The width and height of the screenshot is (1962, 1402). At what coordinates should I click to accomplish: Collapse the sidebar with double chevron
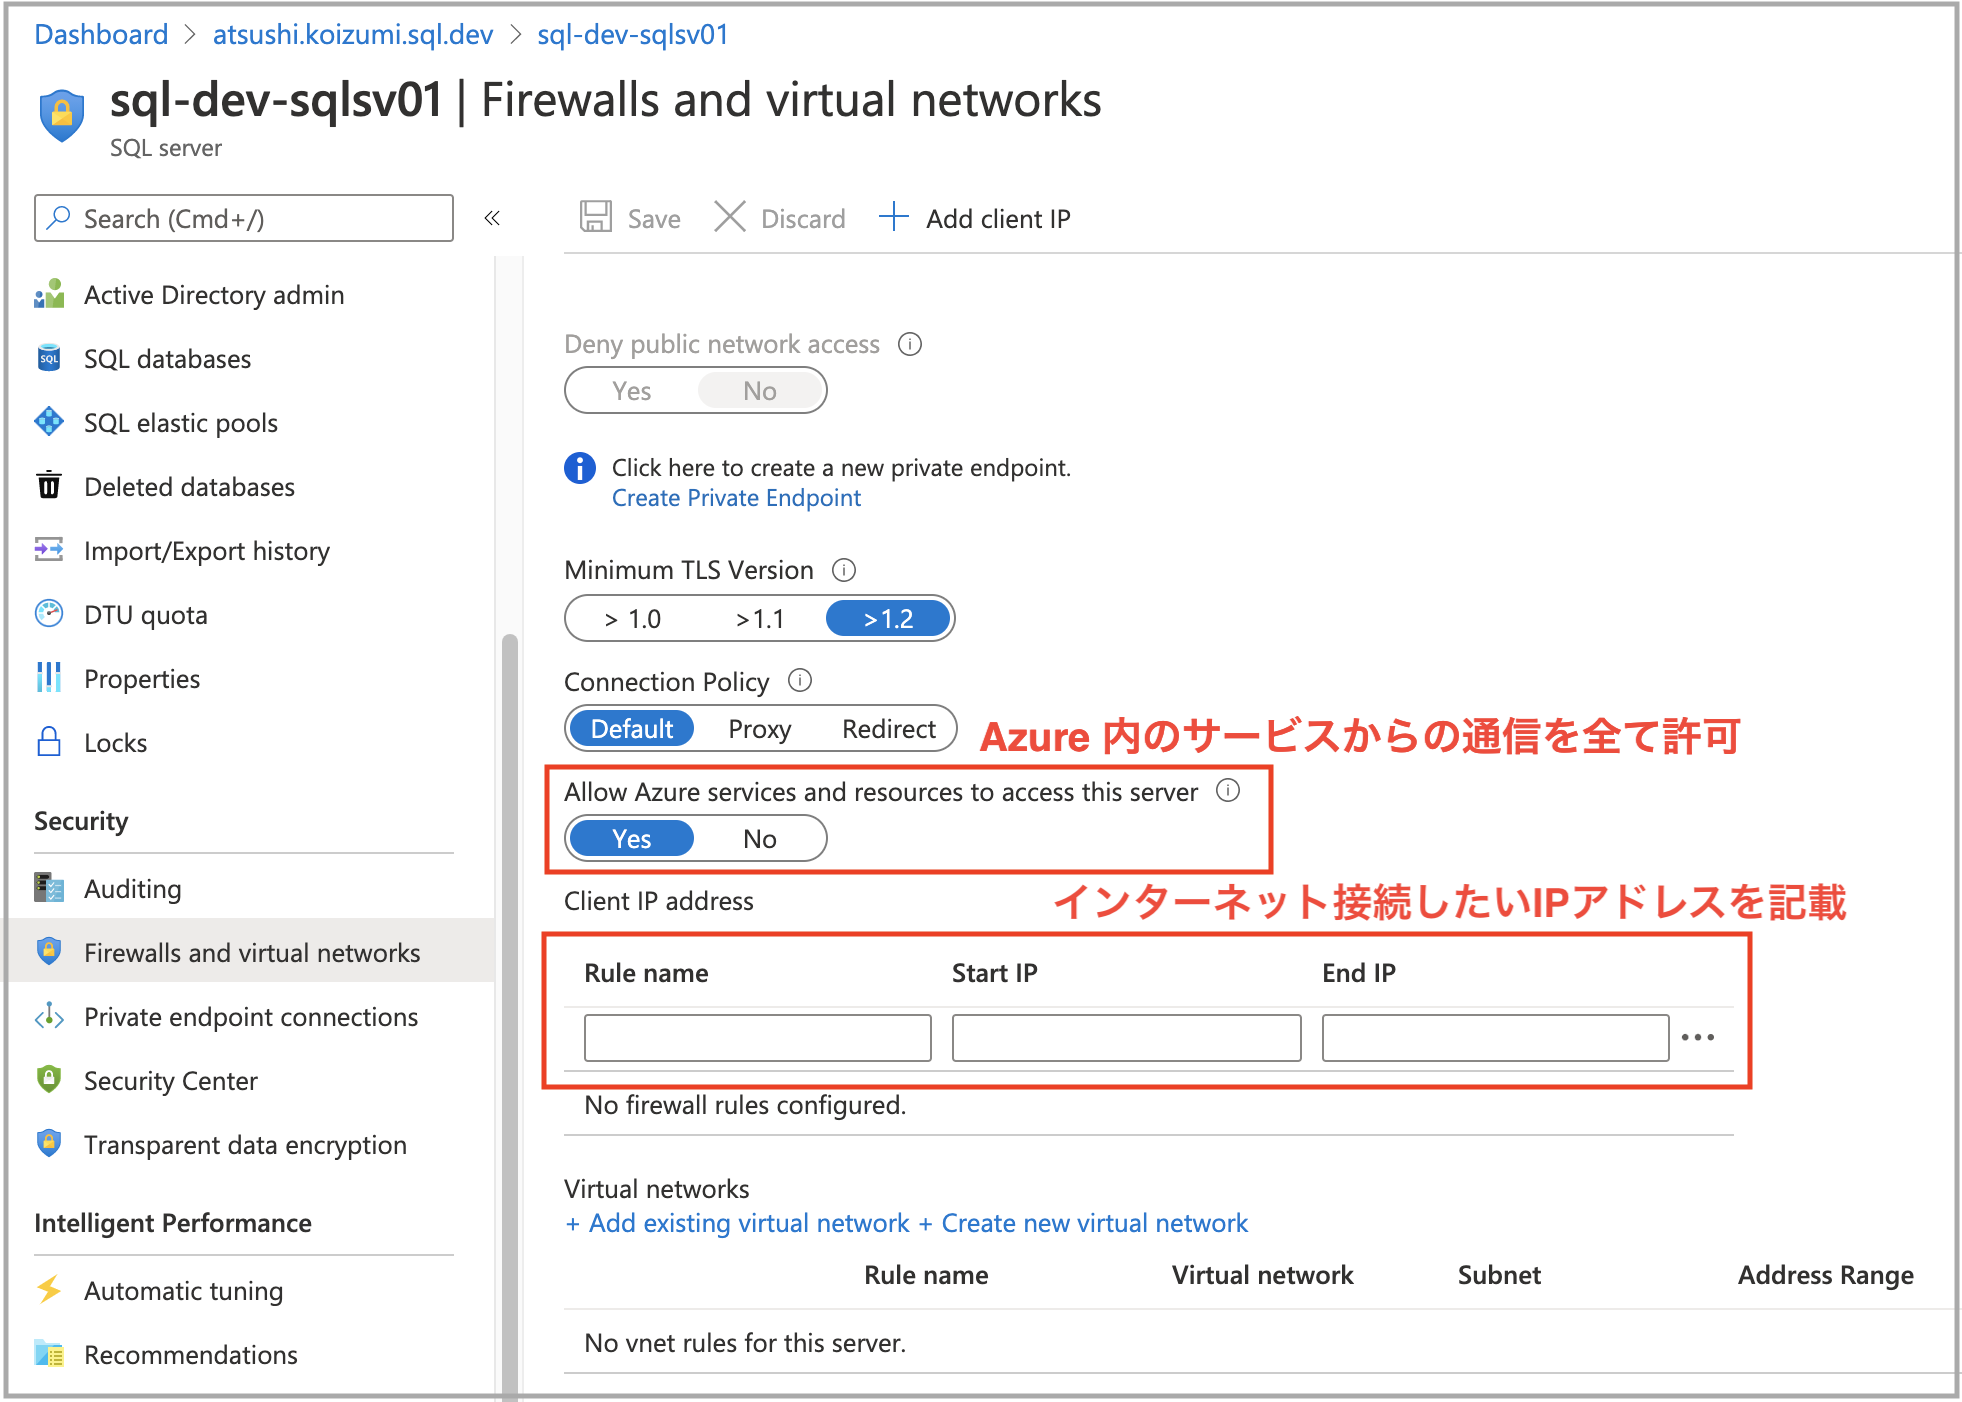(x=492, y=218)
